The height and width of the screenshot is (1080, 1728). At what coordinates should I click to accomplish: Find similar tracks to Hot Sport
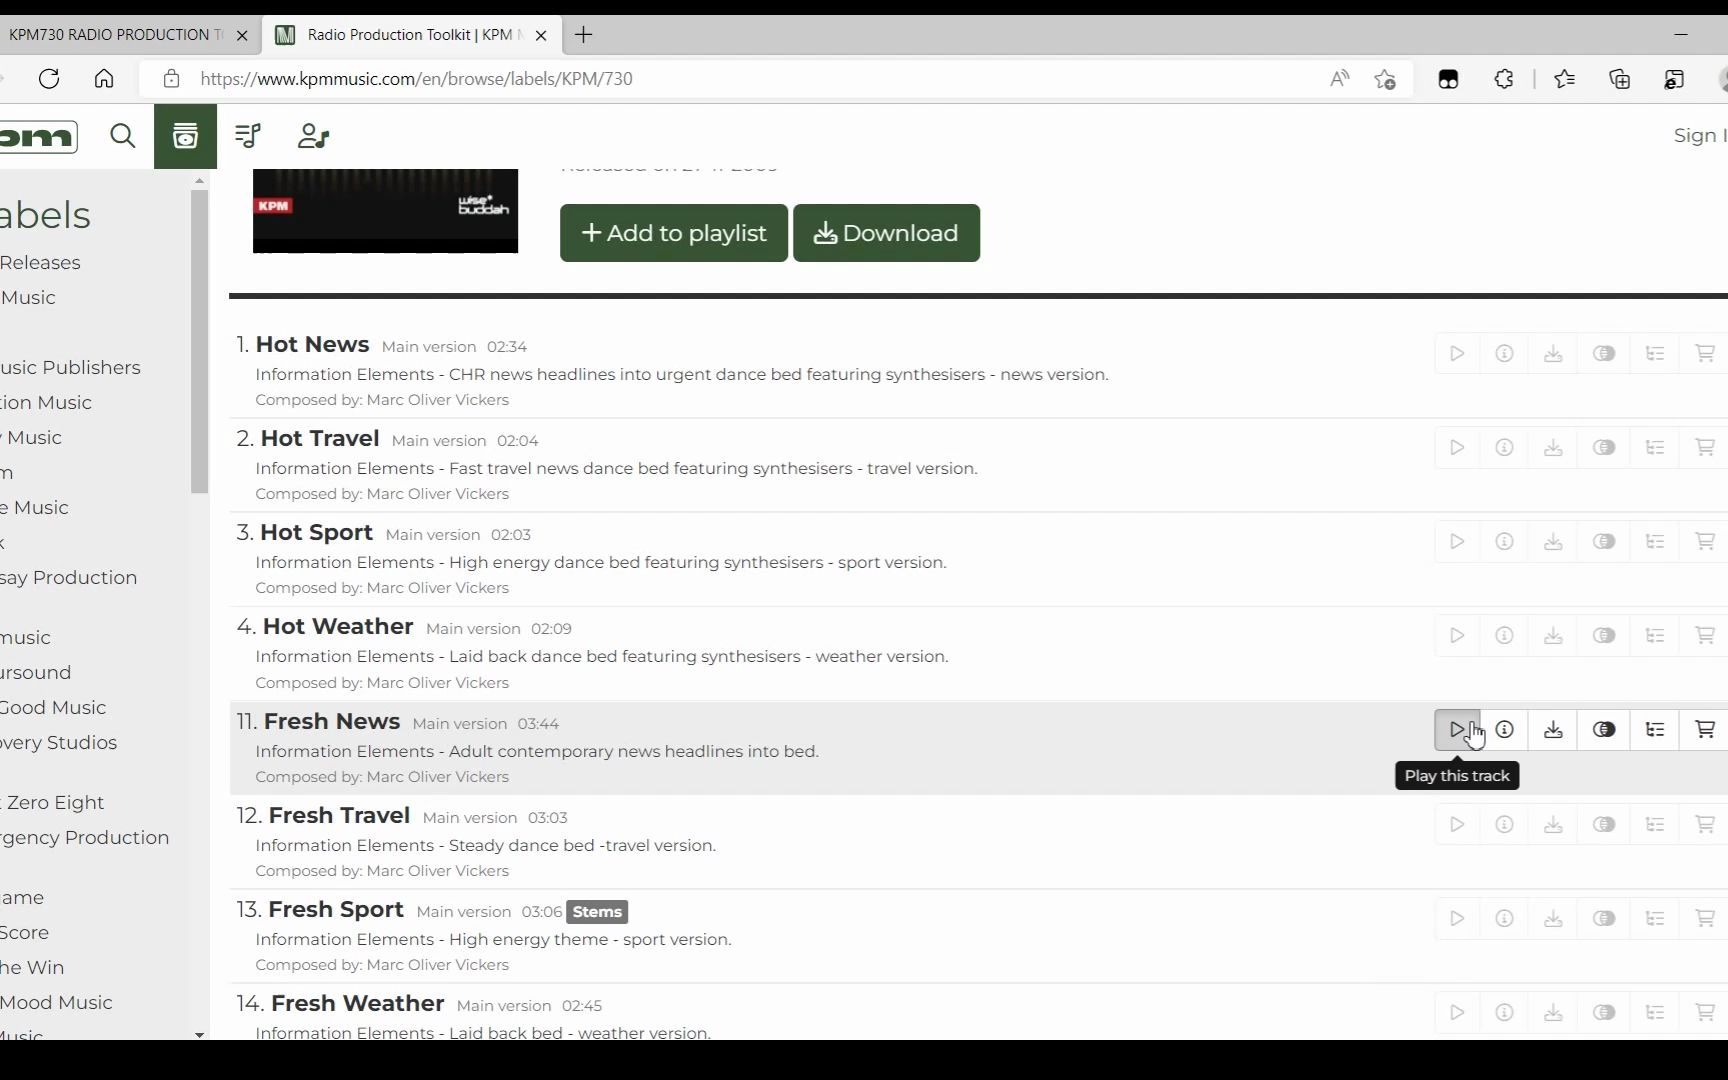click(1604, 541)
